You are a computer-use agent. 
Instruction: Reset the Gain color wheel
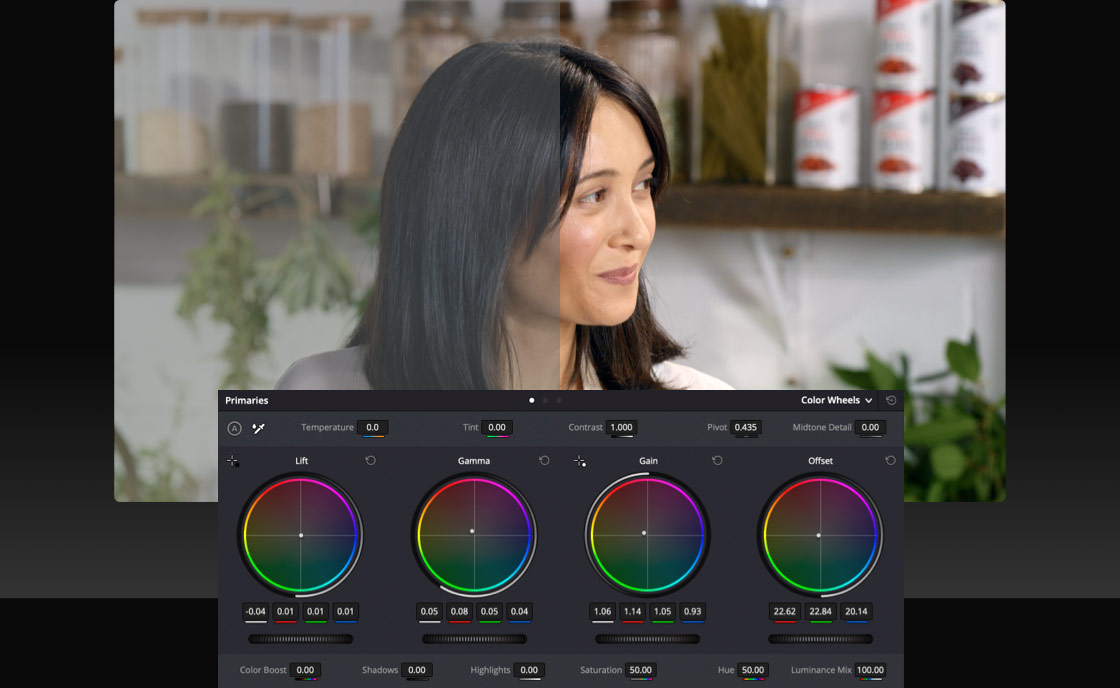click(x=716, y=461)
